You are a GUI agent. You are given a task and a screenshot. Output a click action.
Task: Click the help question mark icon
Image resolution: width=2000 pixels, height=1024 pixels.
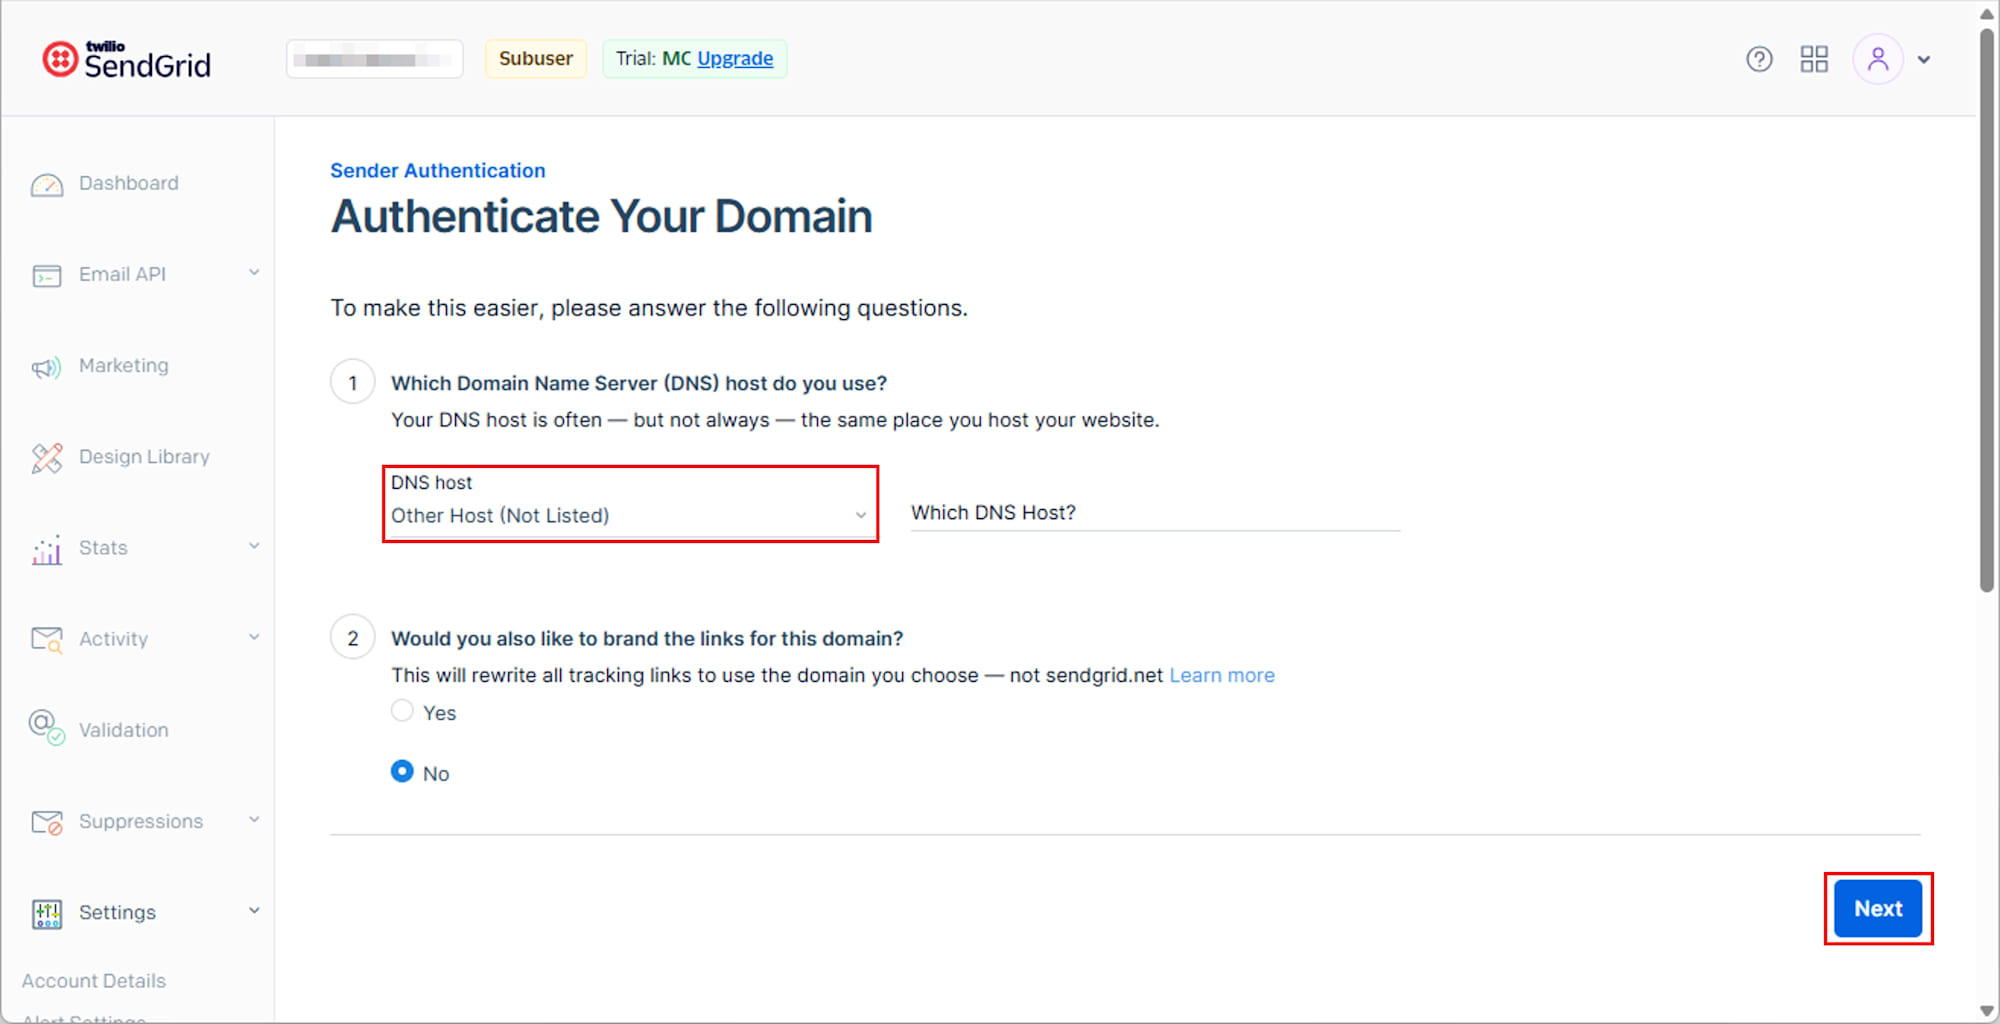pyautogui.click(x=1759, y=59)
